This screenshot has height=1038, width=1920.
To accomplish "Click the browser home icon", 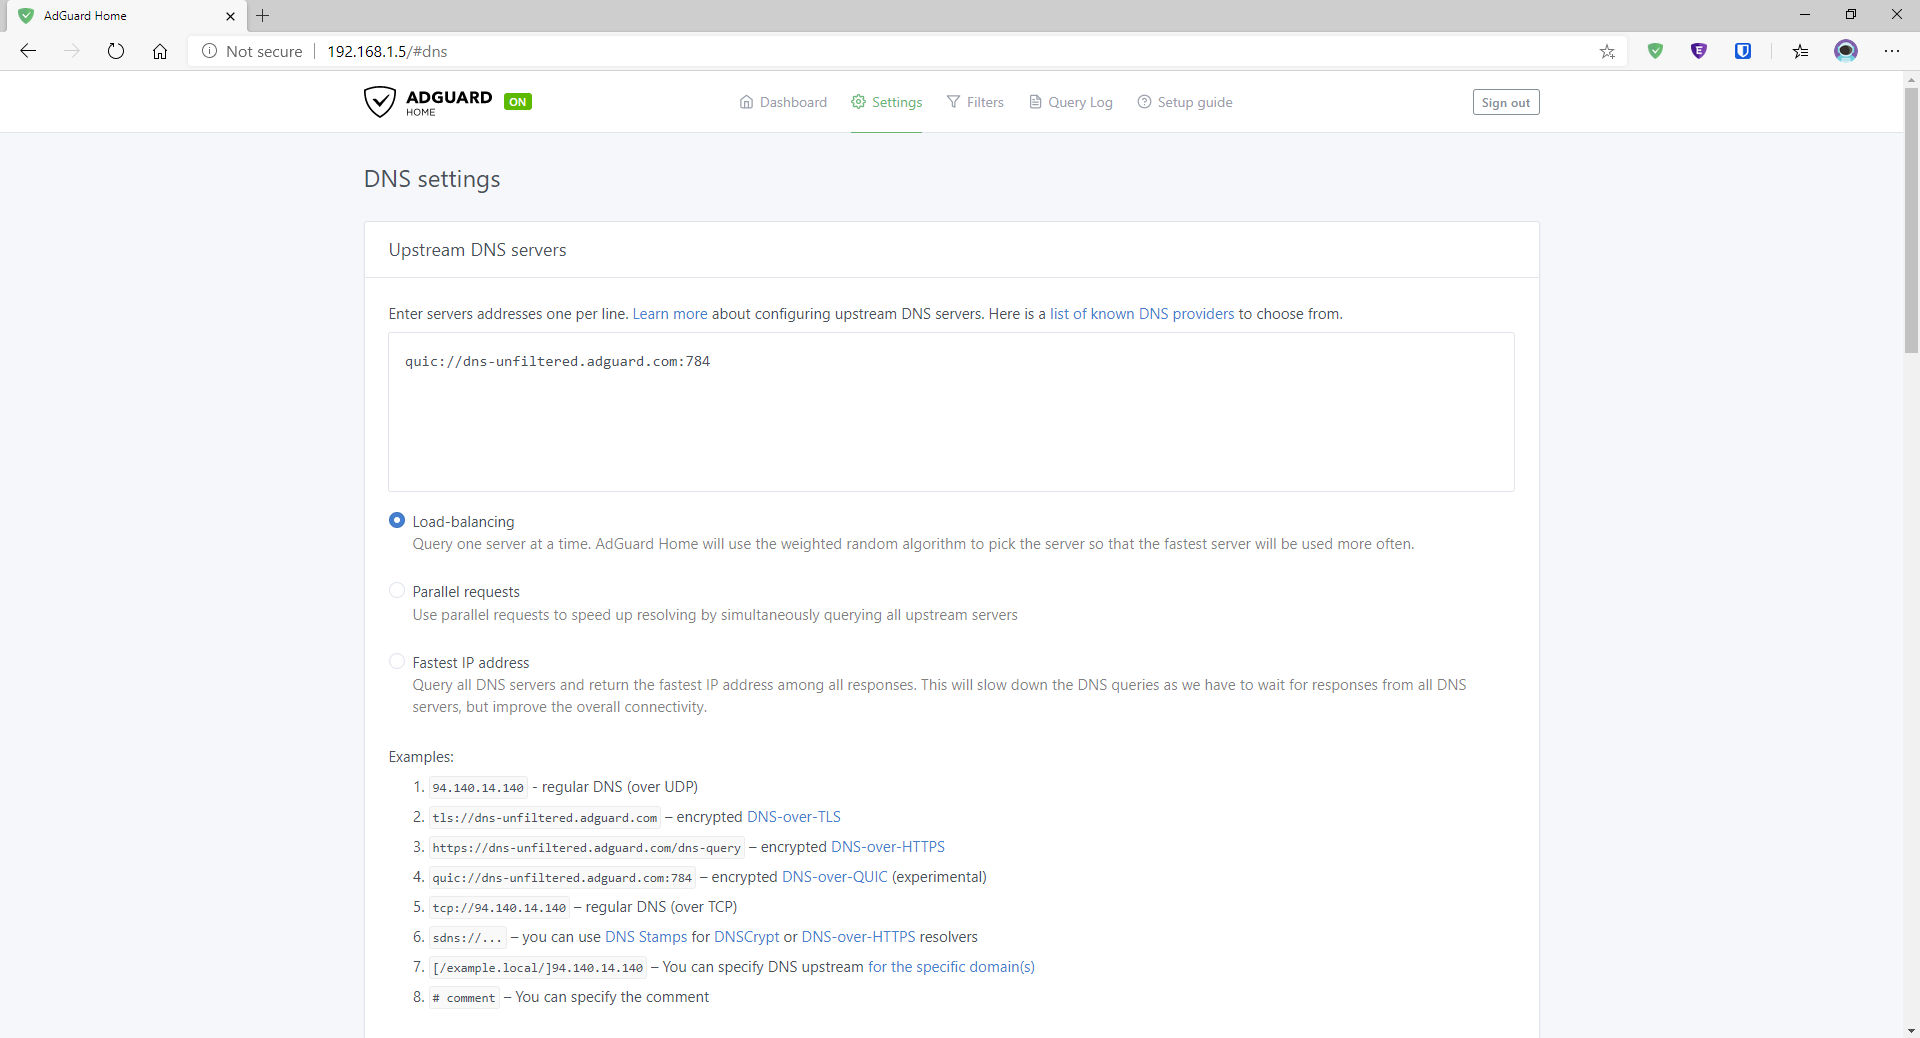I will pyautogui.click(x=160, y=51).
